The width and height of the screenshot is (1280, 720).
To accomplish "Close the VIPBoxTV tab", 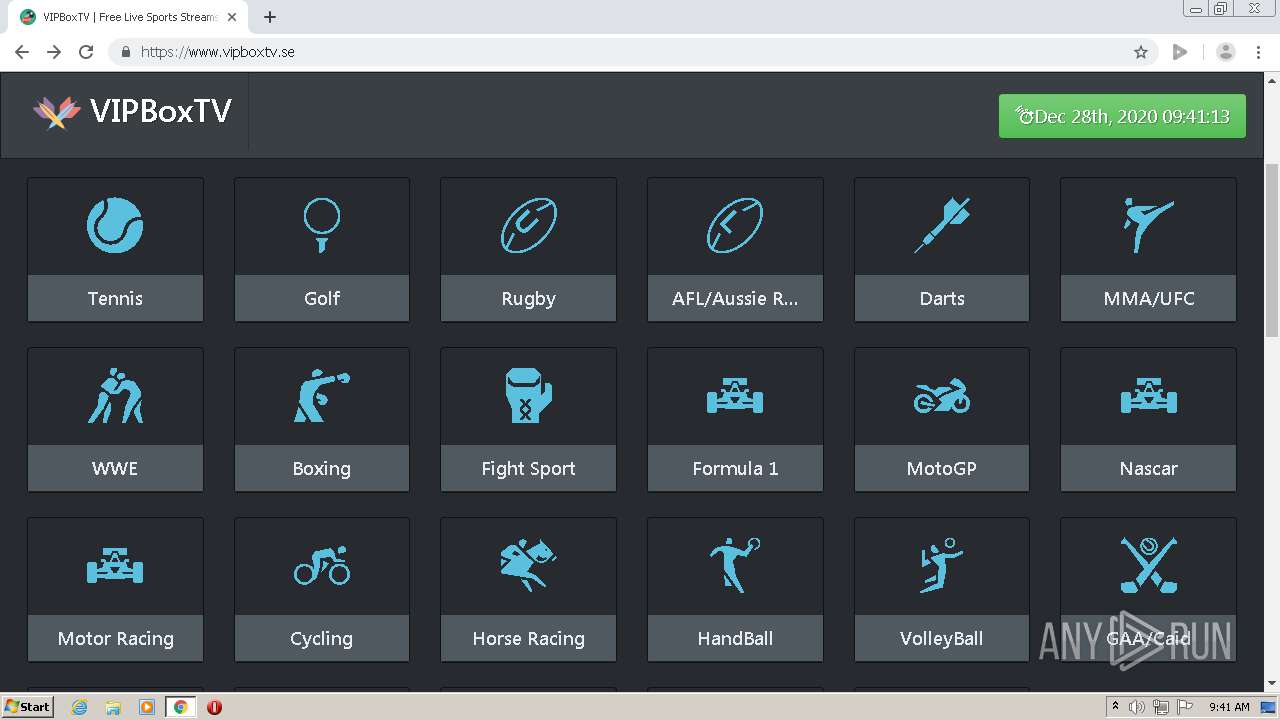I will click(232, 17).
